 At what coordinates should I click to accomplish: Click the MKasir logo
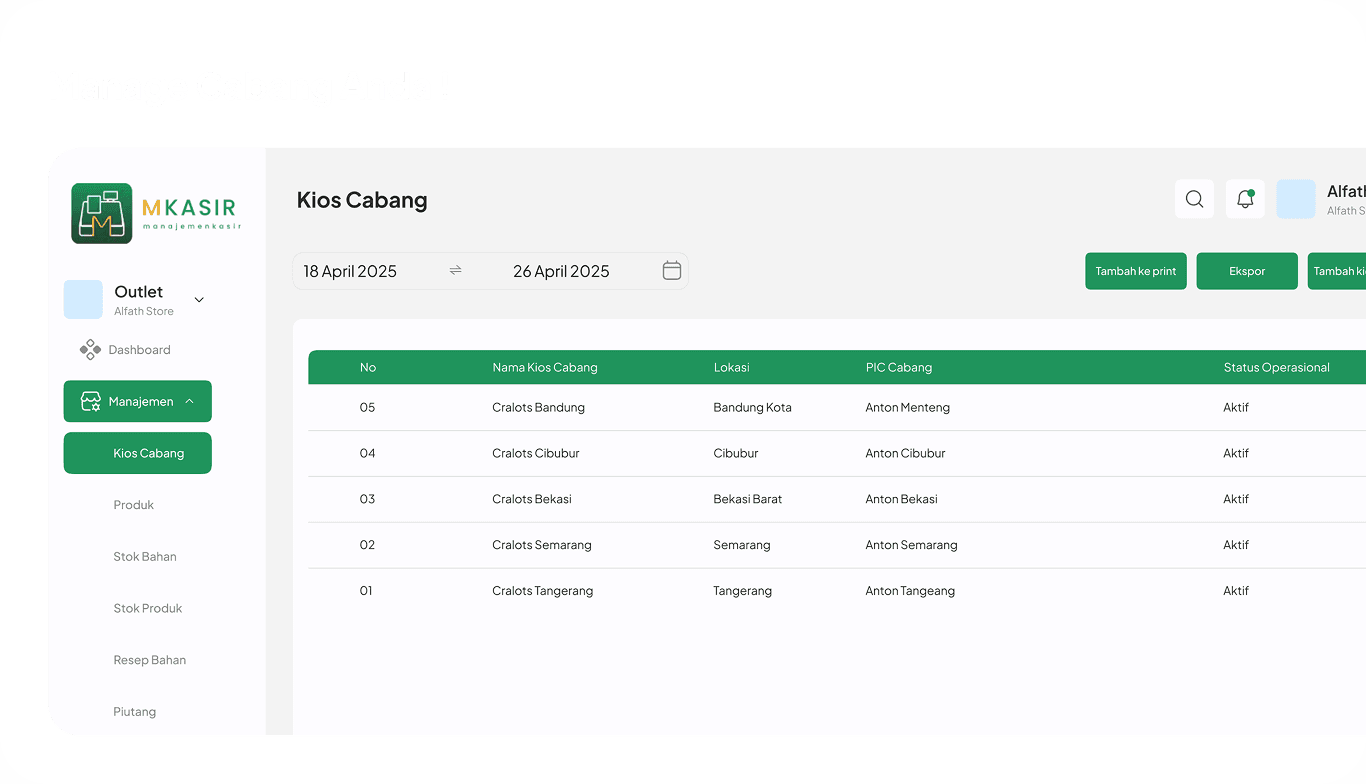(154, 213)
